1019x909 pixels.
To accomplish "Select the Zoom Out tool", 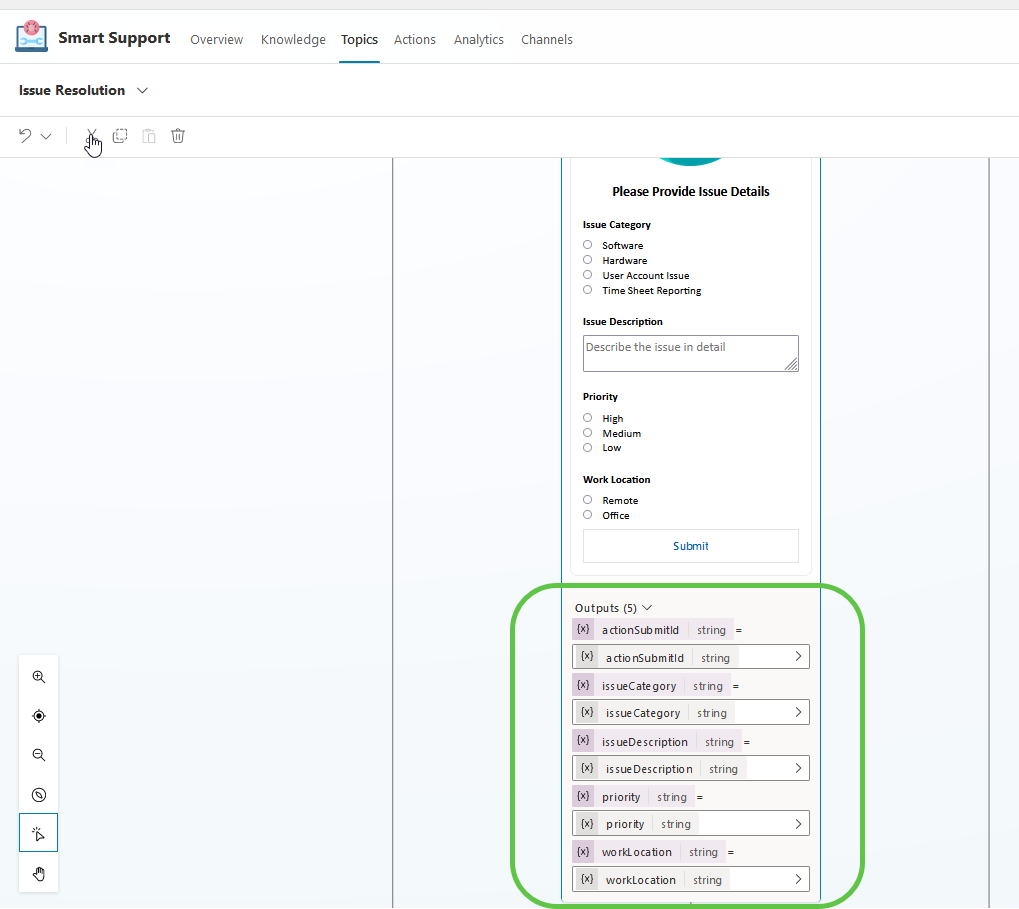I will [38, 755].
